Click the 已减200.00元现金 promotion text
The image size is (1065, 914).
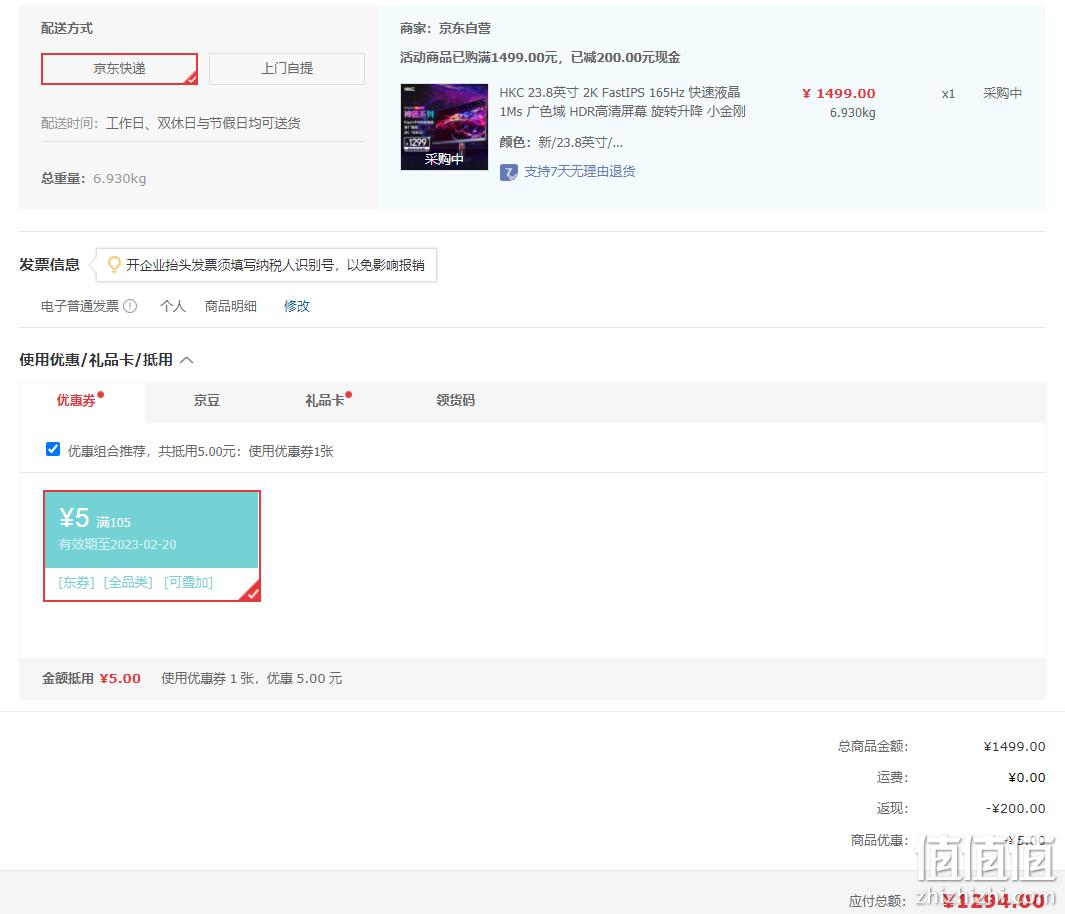626,58
